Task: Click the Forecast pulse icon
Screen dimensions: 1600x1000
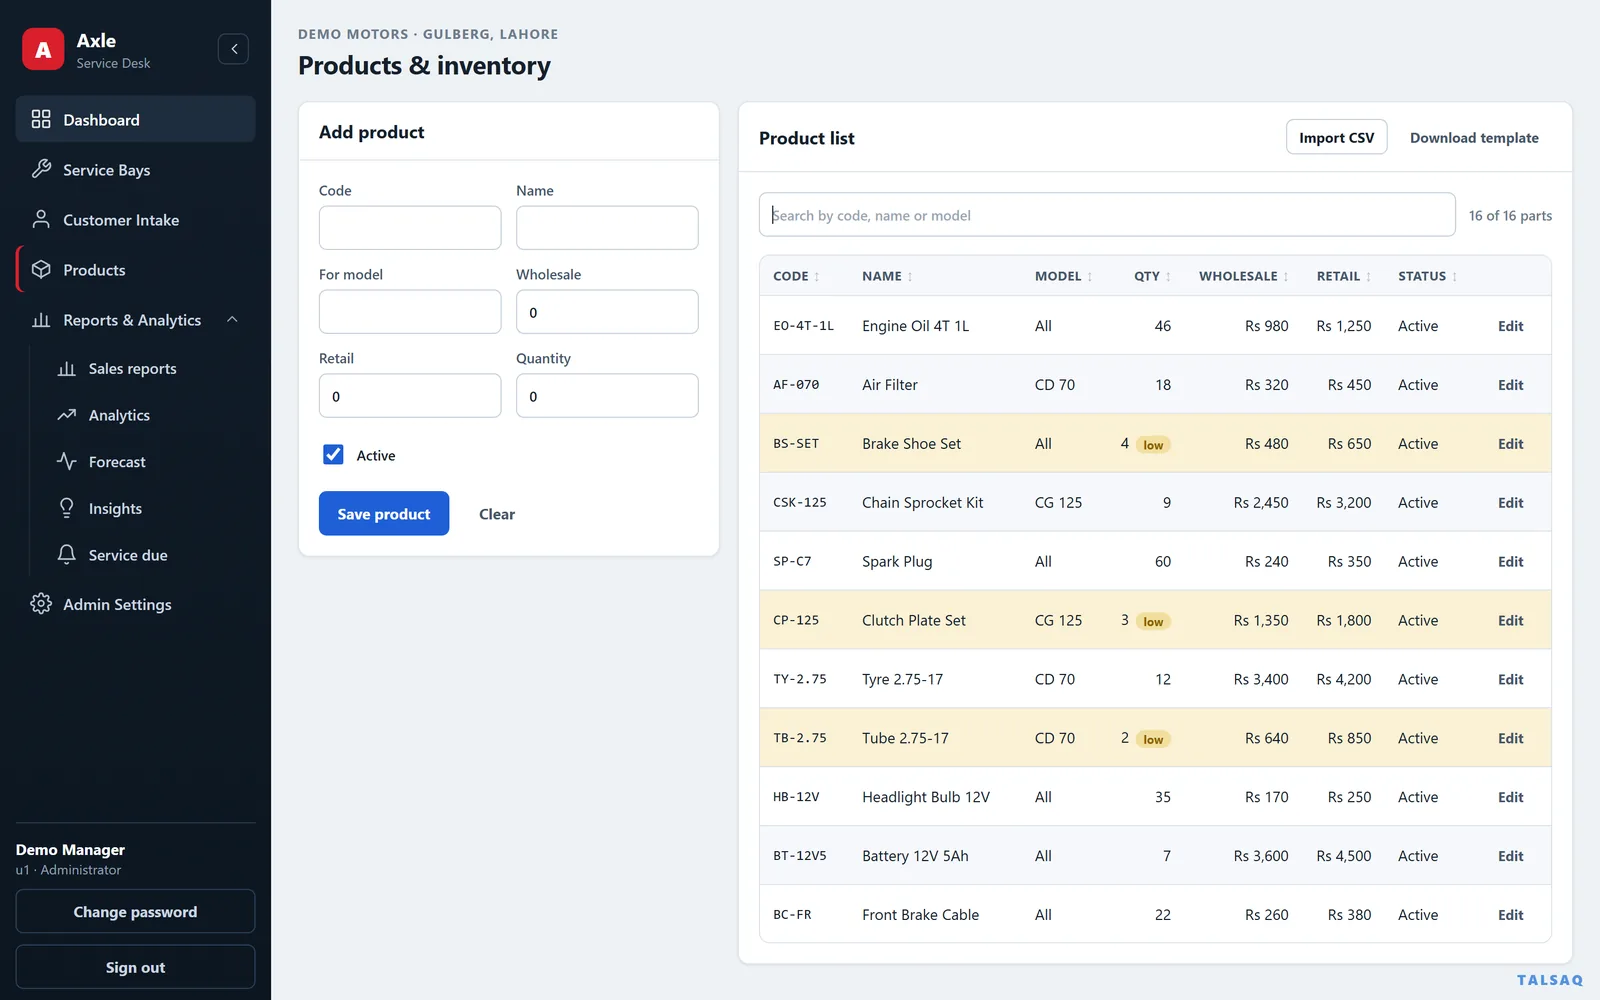Action: [x=67, y=461]
